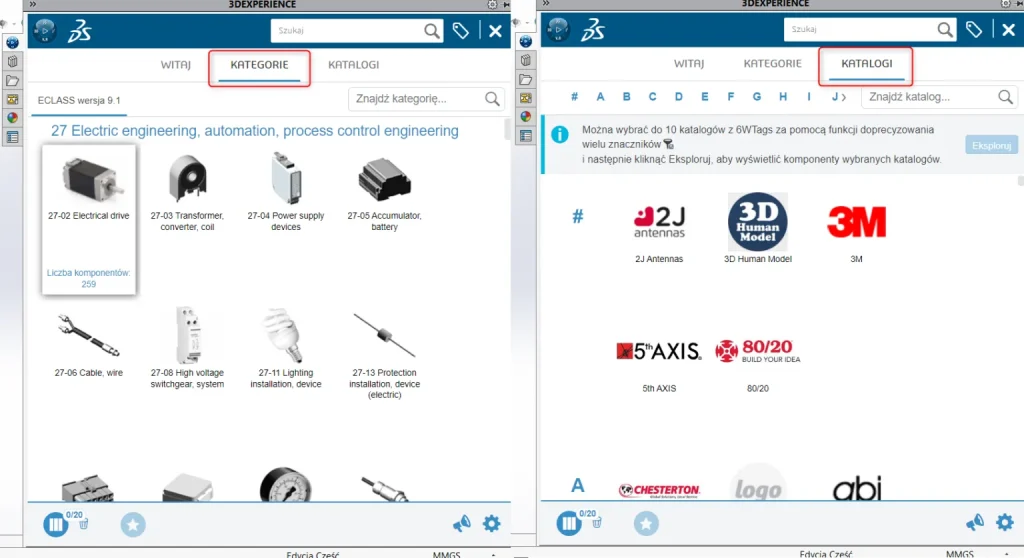Open KATALOGI tab in left panel
This screenshot has width=1024, height=558.
[353, 65]
